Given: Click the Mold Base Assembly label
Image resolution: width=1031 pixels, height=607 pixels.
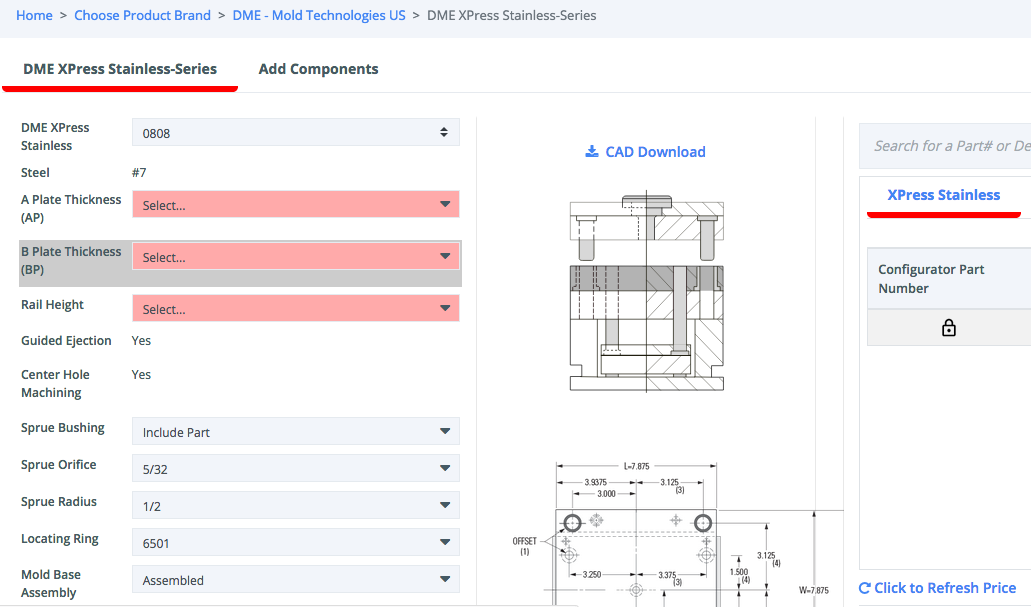Looking at the screenshot, I should point(51,583).
